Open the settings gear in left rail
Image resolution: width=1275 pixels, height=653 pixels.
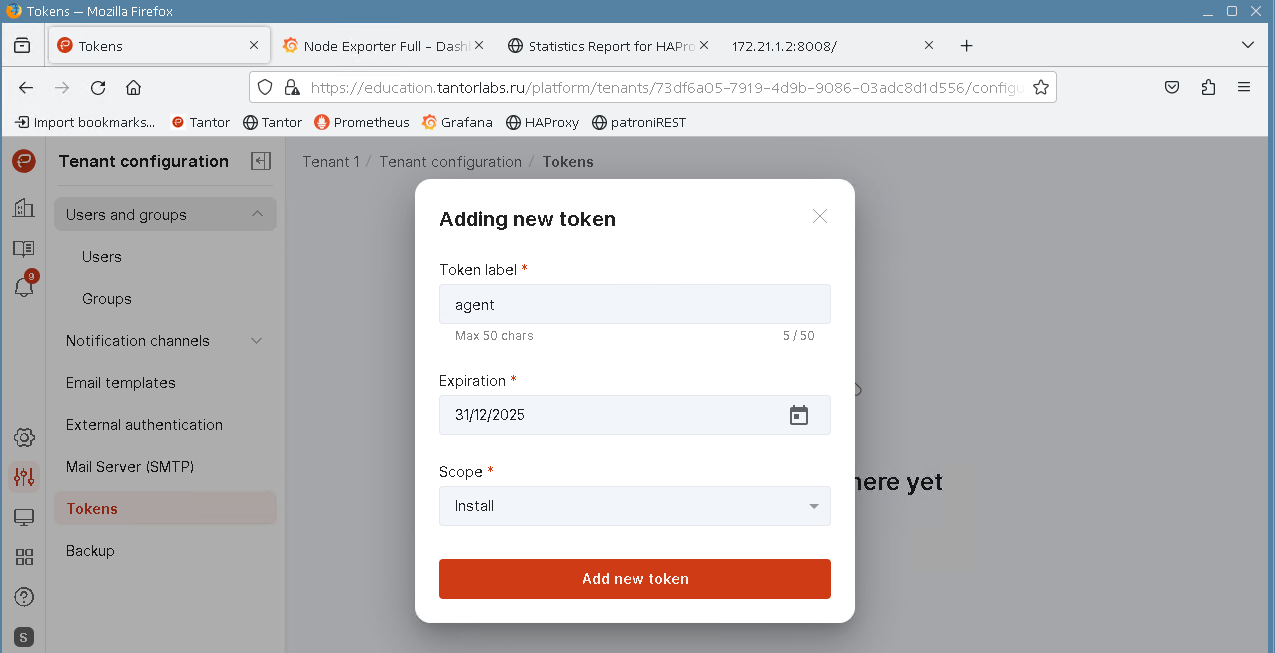[24, 437]
